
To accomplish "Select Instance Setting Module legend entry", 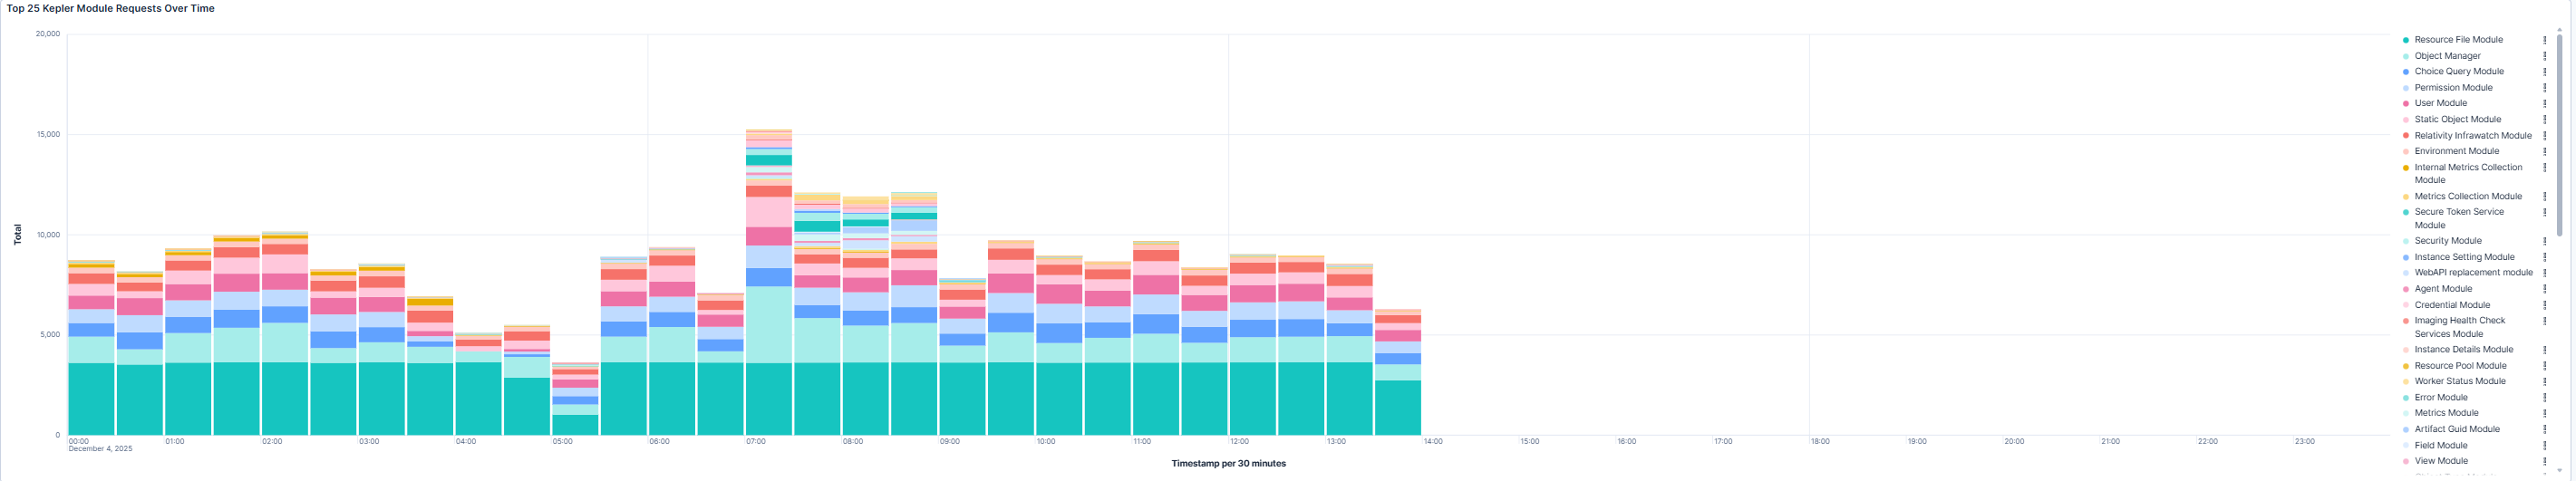I will tap(2464, 257).
